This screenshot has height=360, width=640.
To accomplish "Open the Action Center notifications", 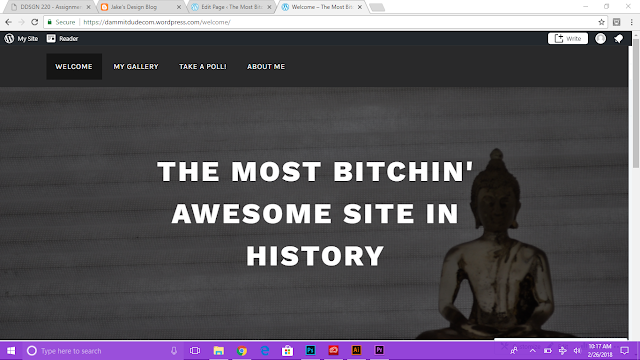I will [x=624, y=351].
